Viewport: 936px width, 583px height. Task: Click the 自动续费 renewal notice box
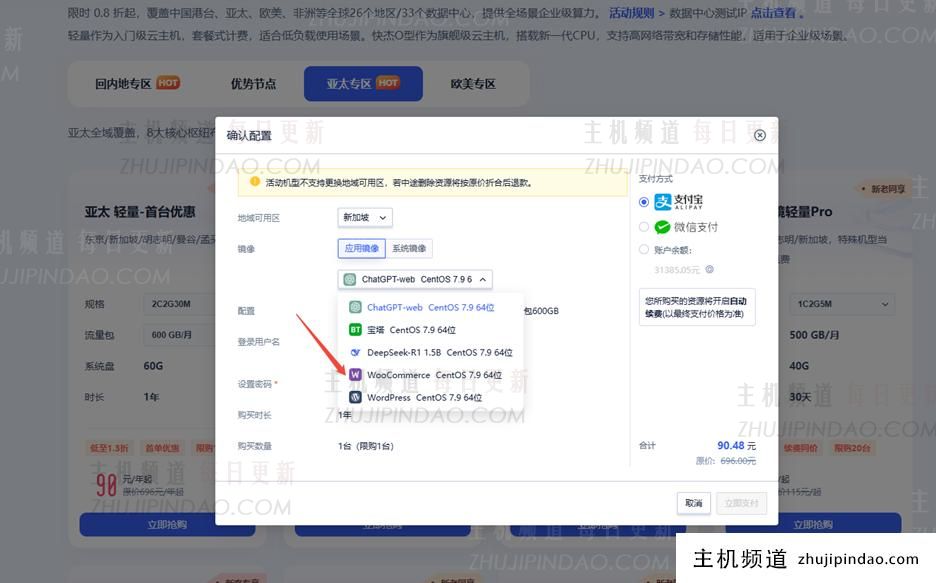tap(697, 307)
